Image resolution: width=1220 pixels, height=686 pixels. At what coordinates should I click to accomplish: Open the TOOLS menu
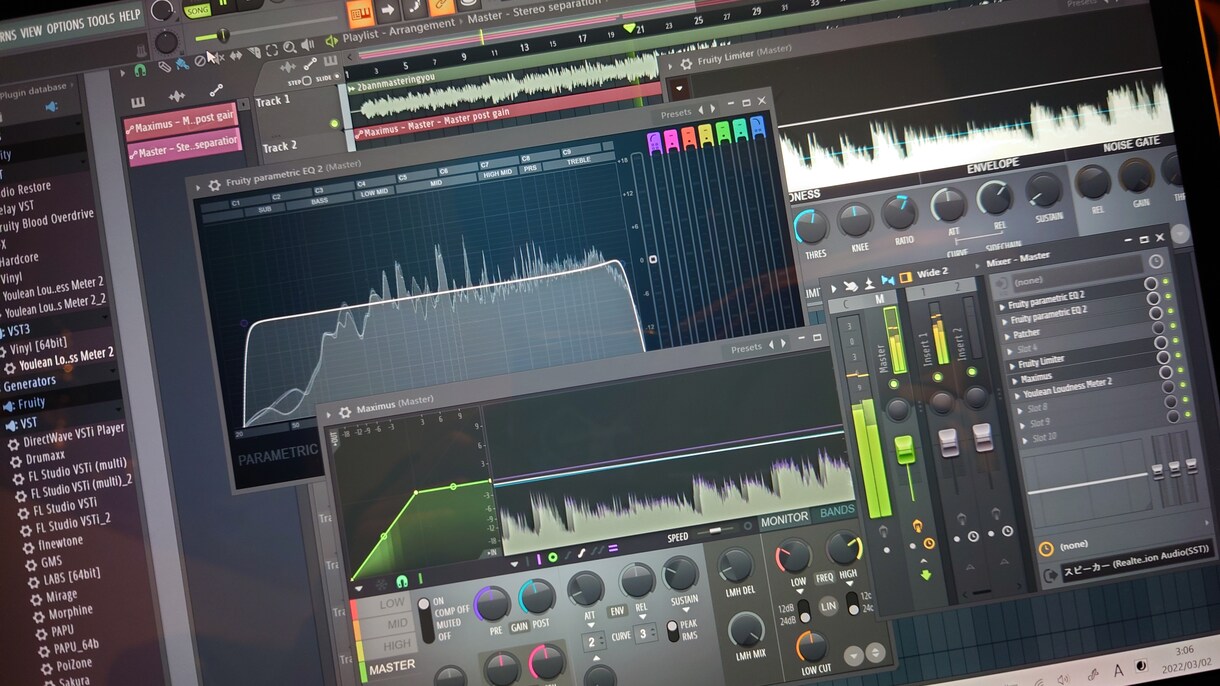coord(101,20)
